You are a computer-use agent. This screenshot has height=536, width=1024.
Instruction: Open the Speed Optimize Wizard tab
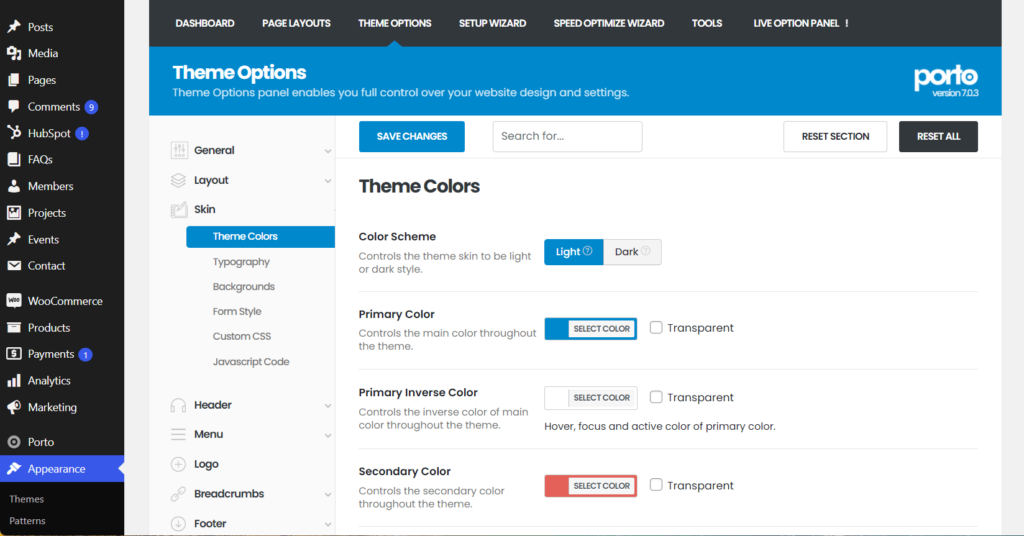point(609,24)
